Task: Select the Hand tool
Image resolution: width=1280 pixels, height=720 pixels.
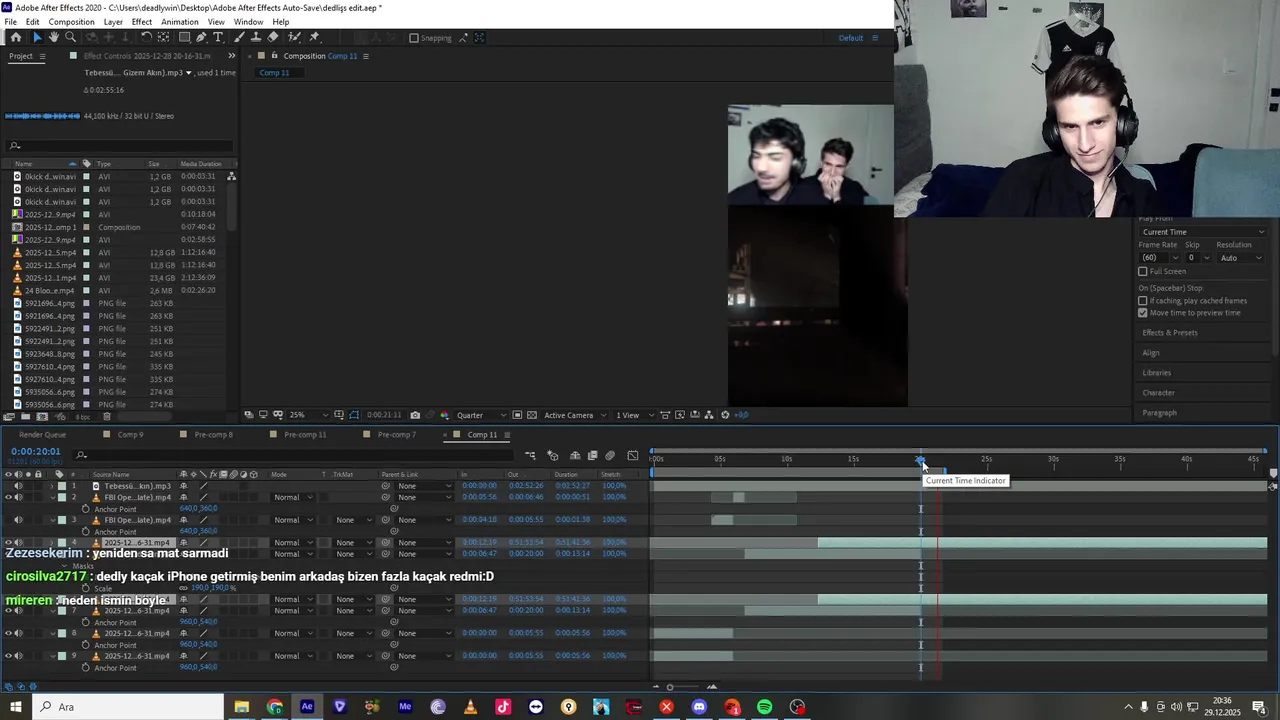Action: [54, 37]
